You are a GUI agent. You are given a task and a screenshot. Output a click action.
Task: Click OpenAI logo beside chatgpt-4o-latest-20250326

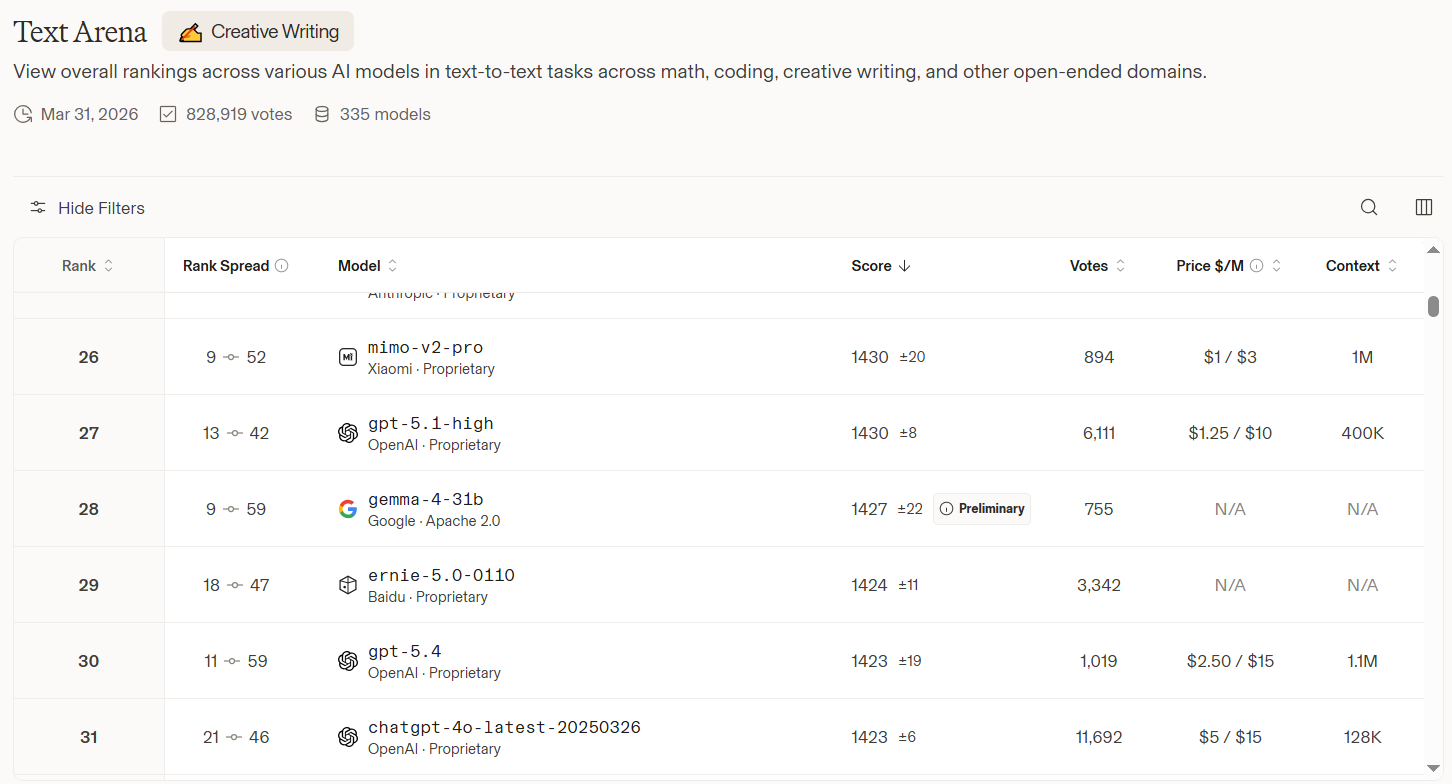point(348,737)
